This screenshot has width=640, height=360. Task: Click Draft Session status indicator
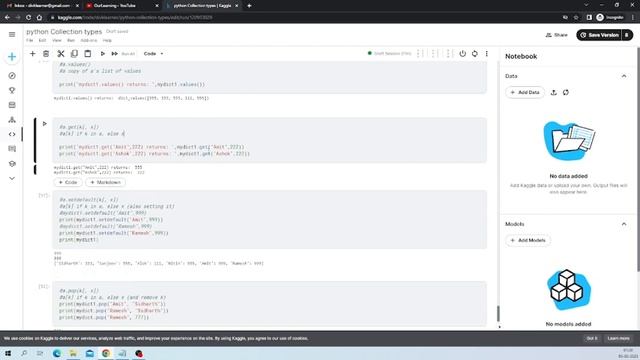389,53
